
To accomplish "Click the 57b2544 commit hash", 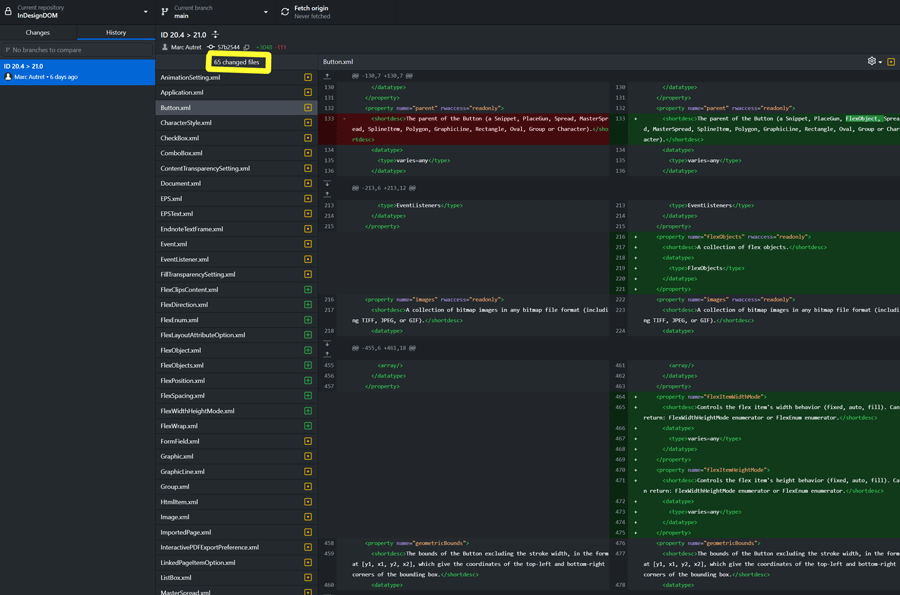I will [x=228, y=47].
